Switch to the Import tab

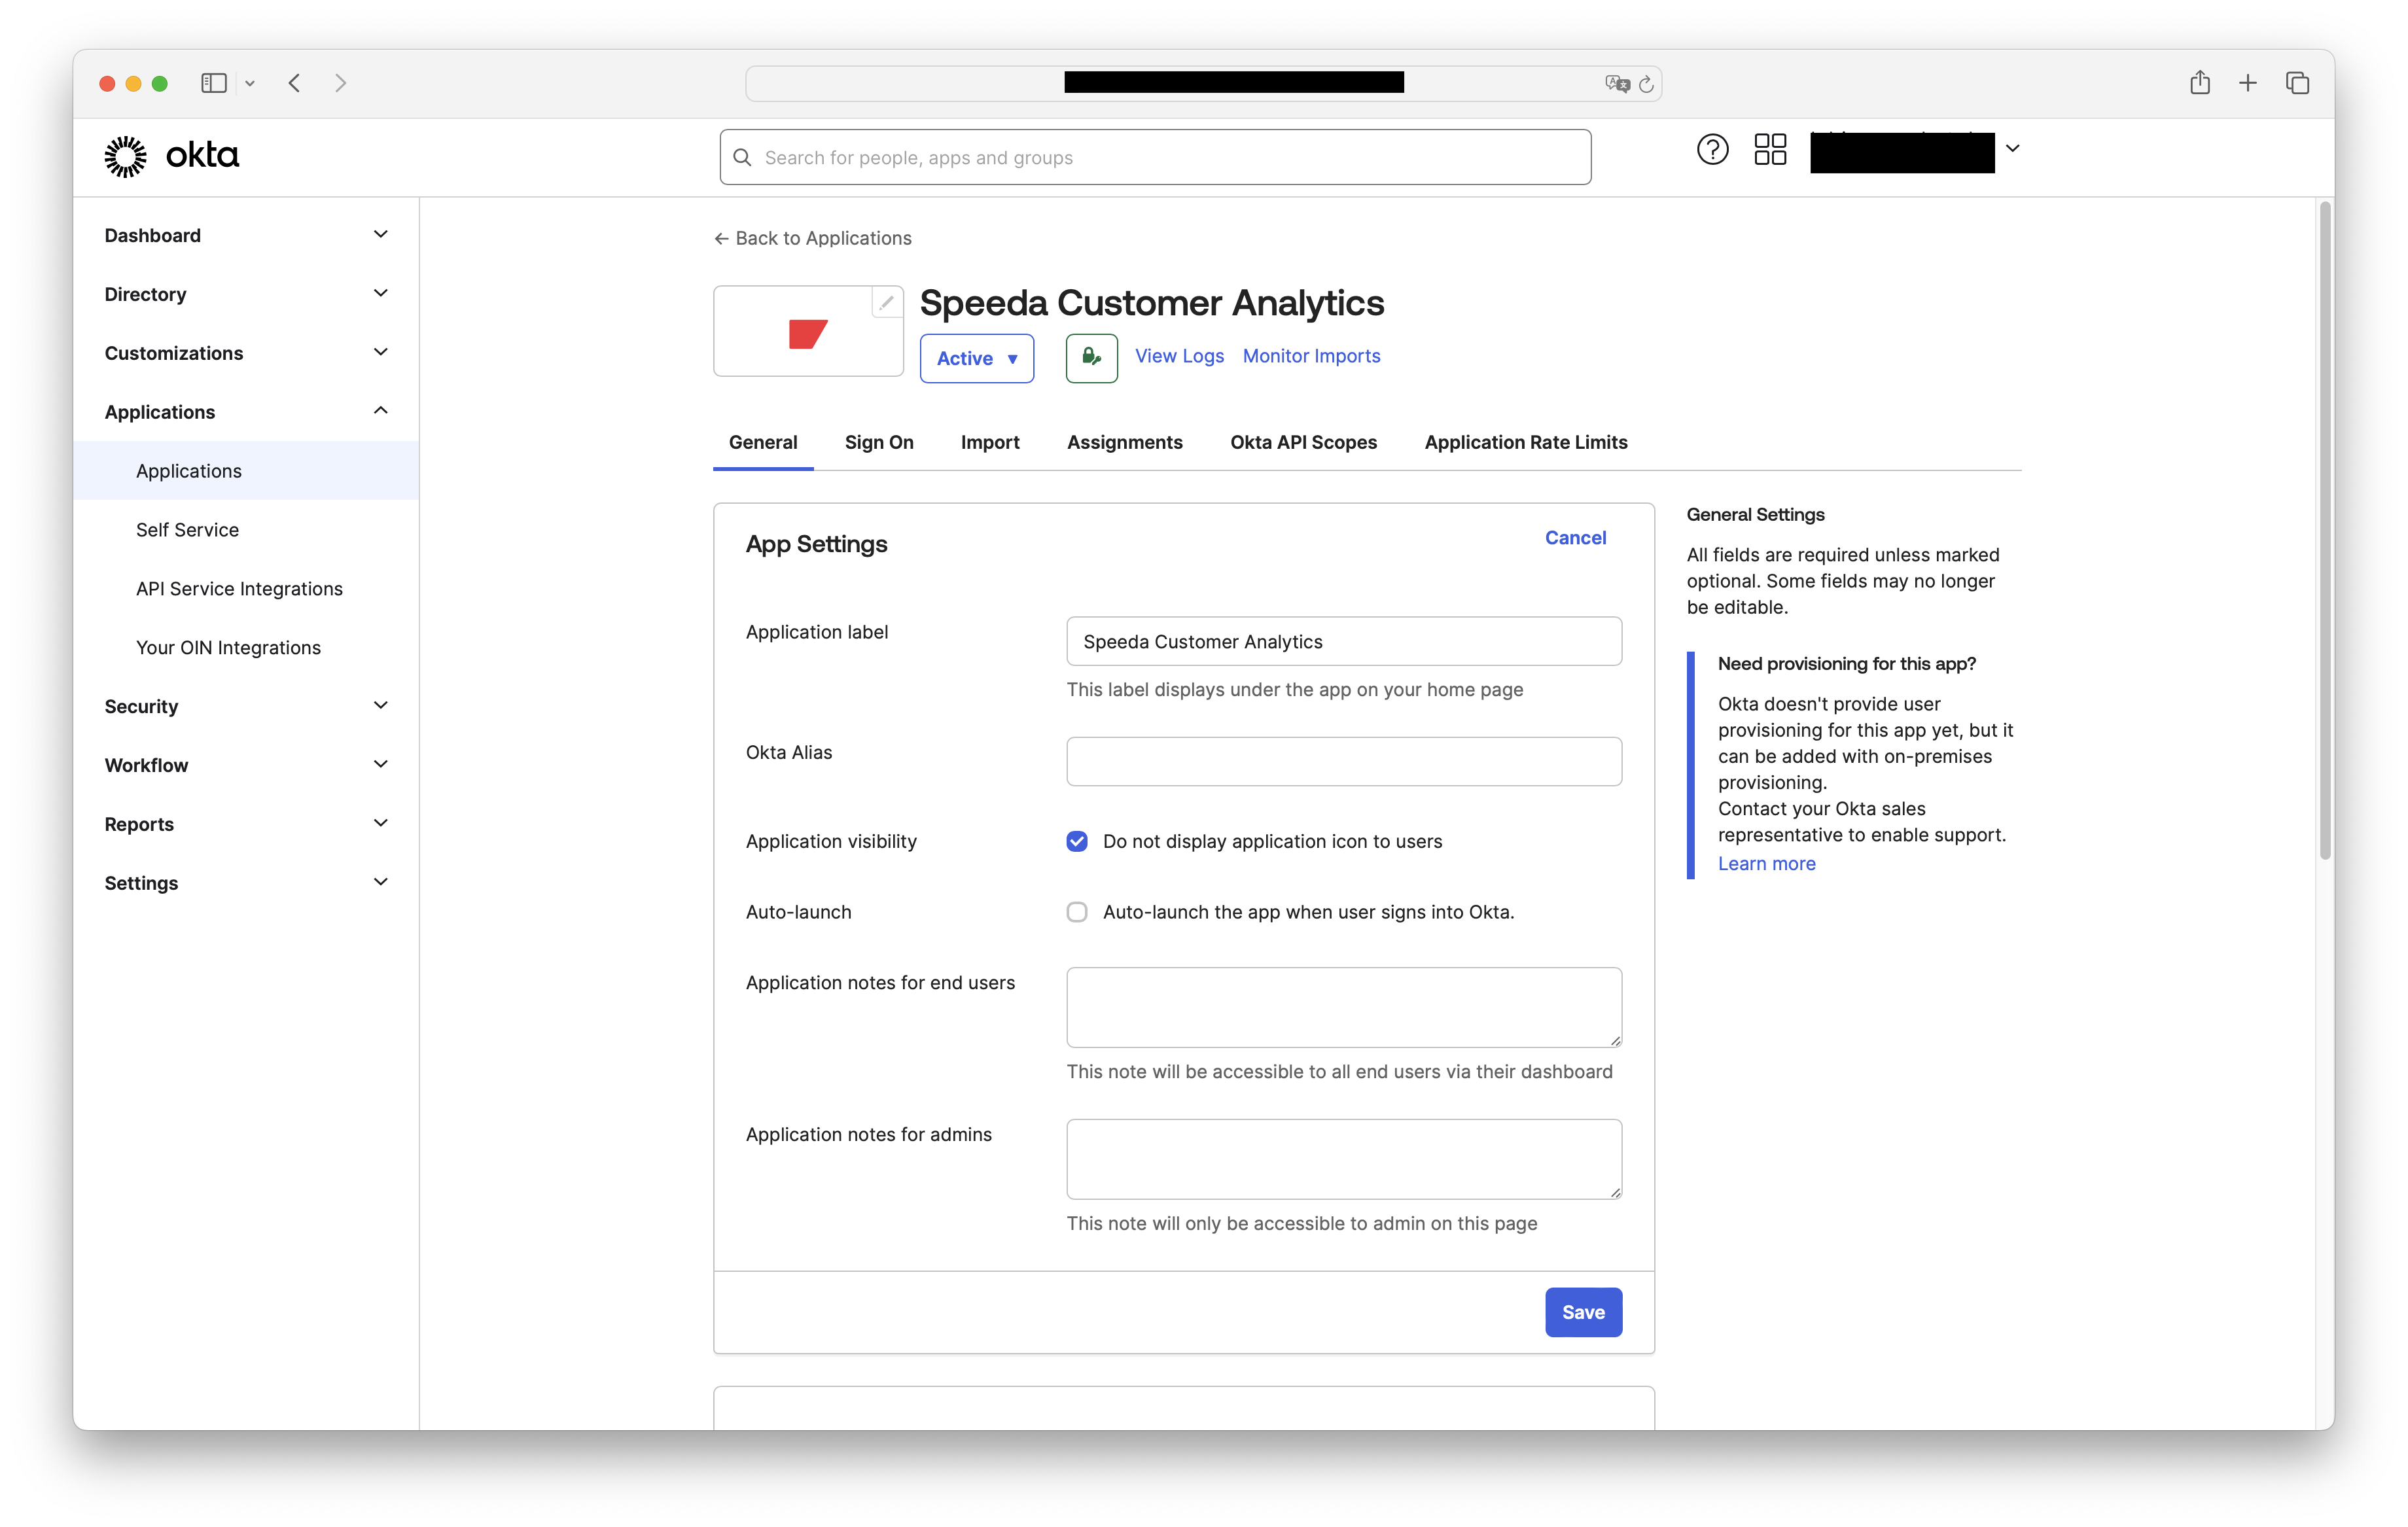989,442
